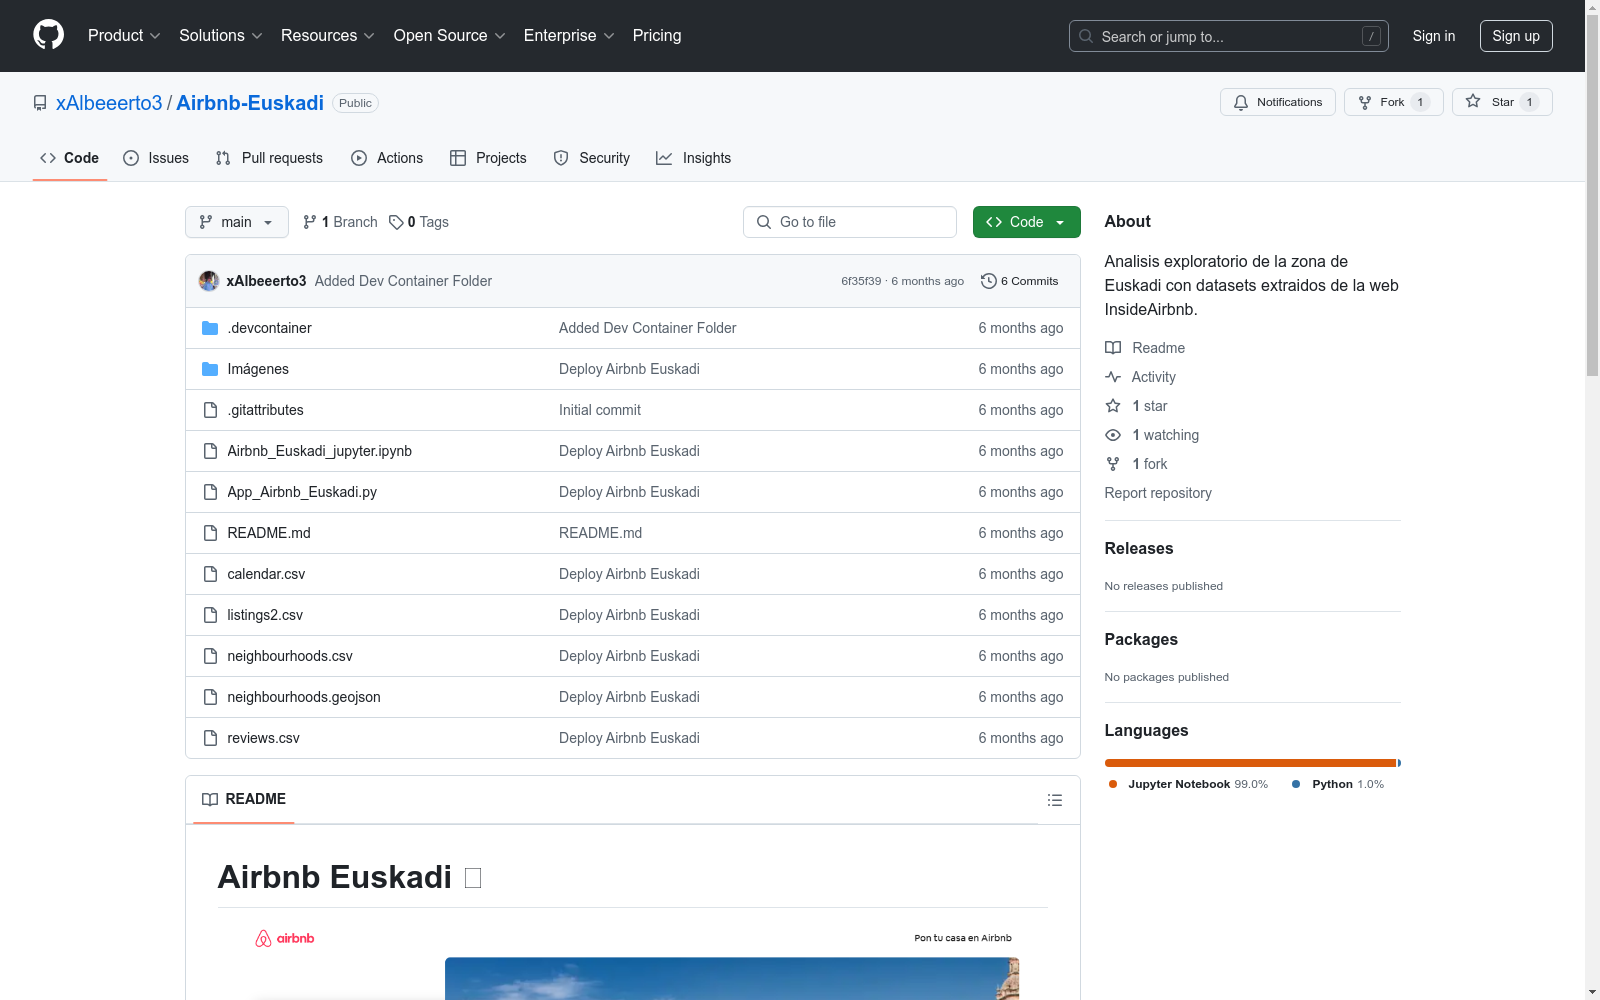Click the Go to file search field
Viewport: 1600px width, 1000px height.
(850, 222)
